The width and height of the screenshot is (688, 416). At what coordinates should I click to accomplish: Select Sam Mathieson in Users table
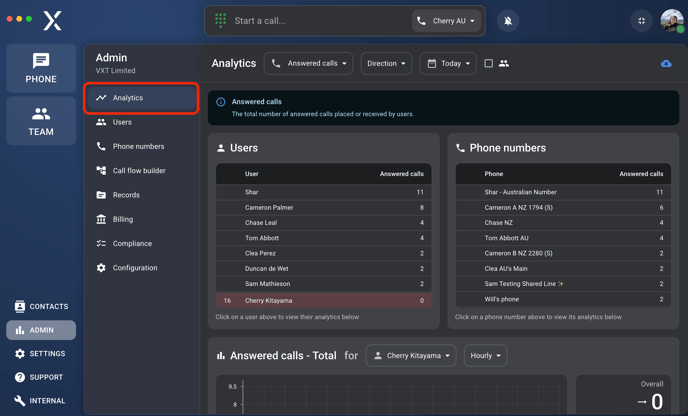pos(323,284)
